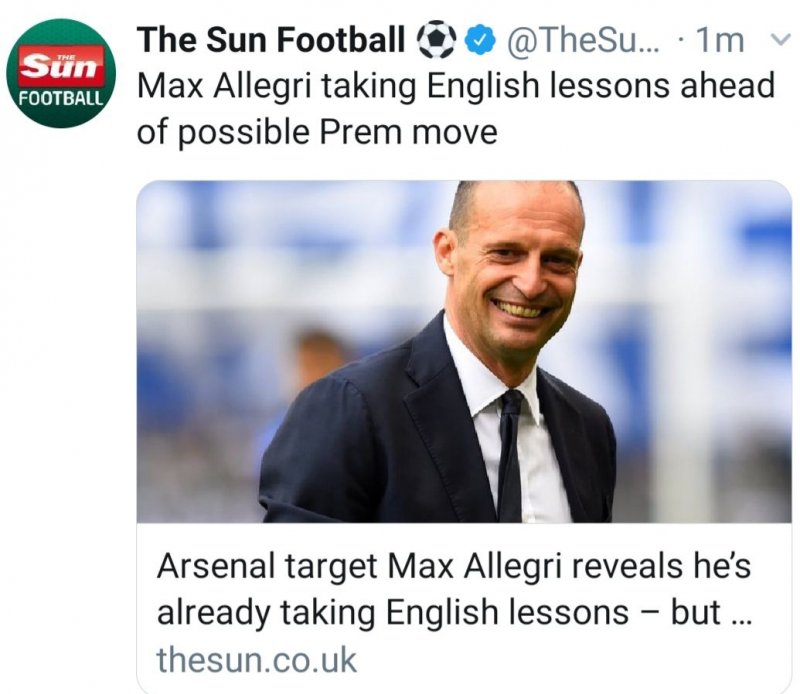Screen dimensions: 800x694
Task: Open the article preview photo
Action: coord(464,352)
